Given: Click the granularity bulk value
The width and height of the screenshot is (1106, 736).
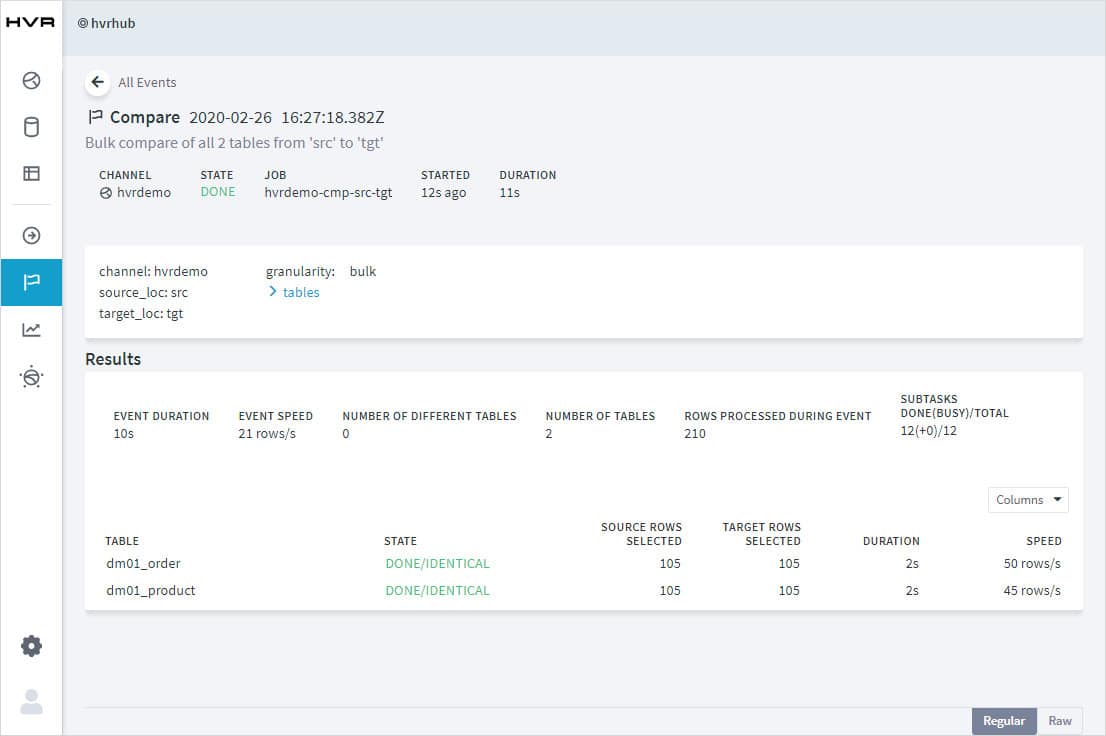Looking at the screenshot, I should click(363, 271).
